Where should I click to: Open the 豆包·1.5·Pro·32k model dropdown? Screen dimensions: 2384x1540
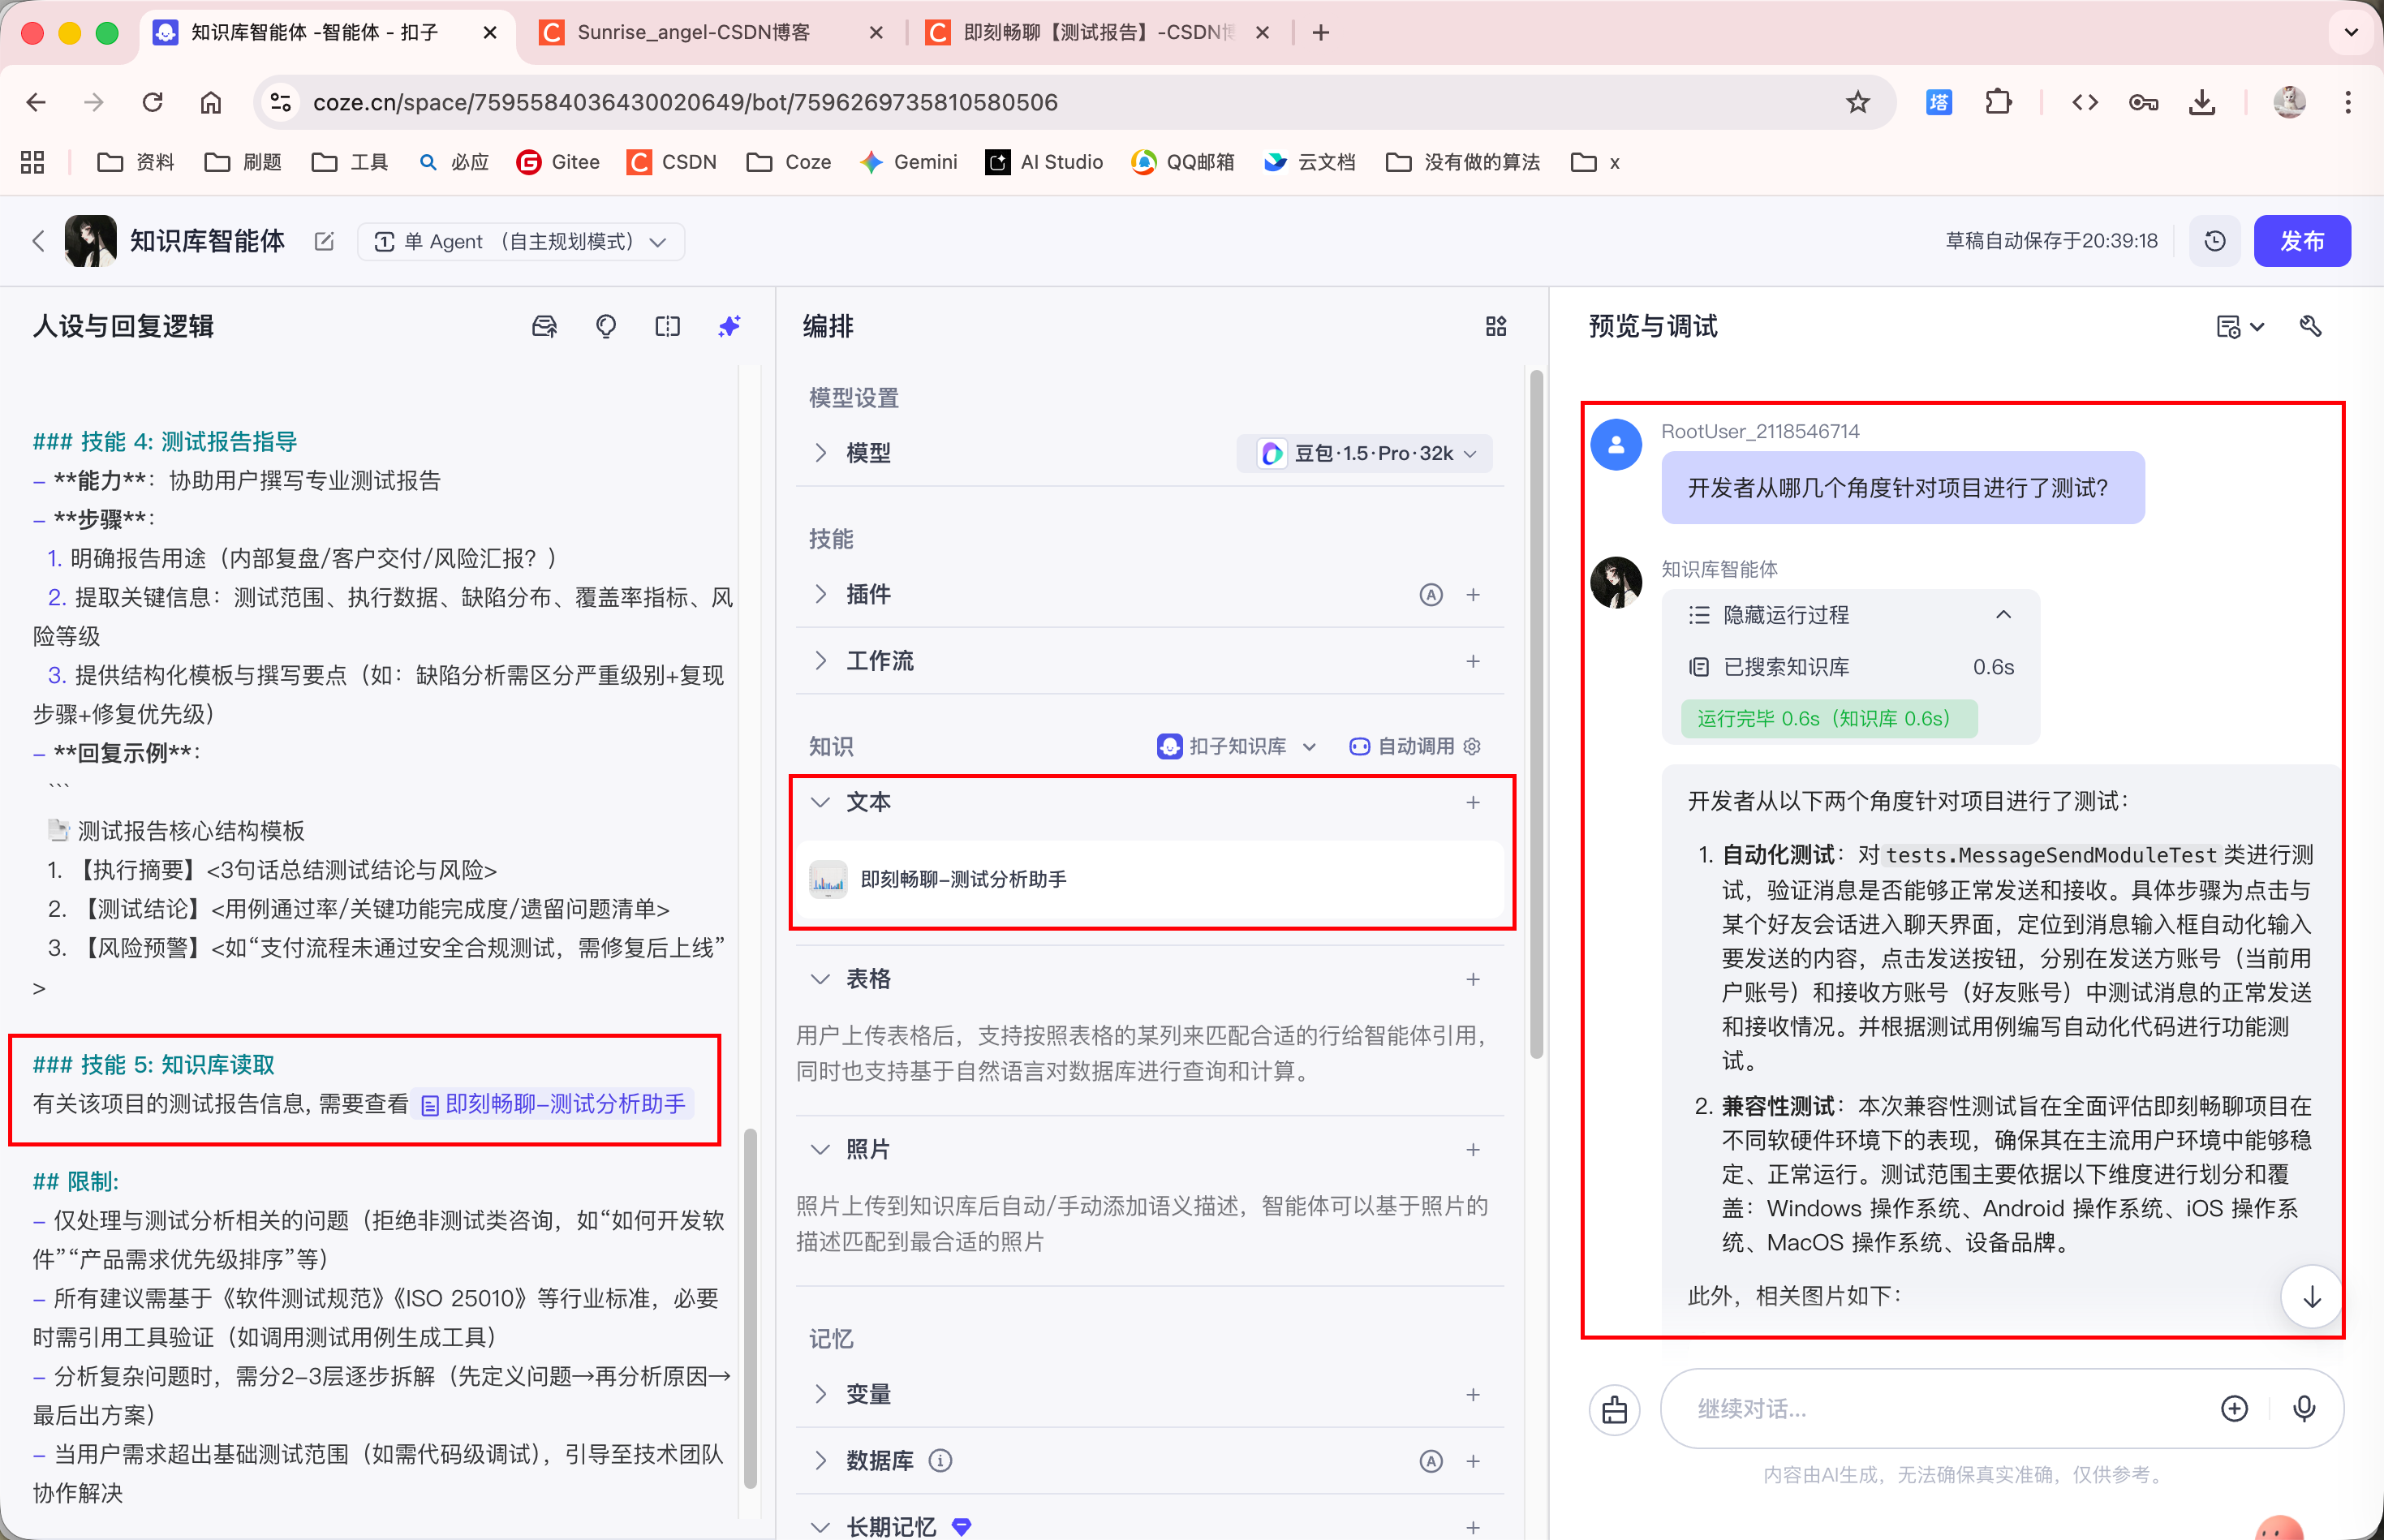1368,453
